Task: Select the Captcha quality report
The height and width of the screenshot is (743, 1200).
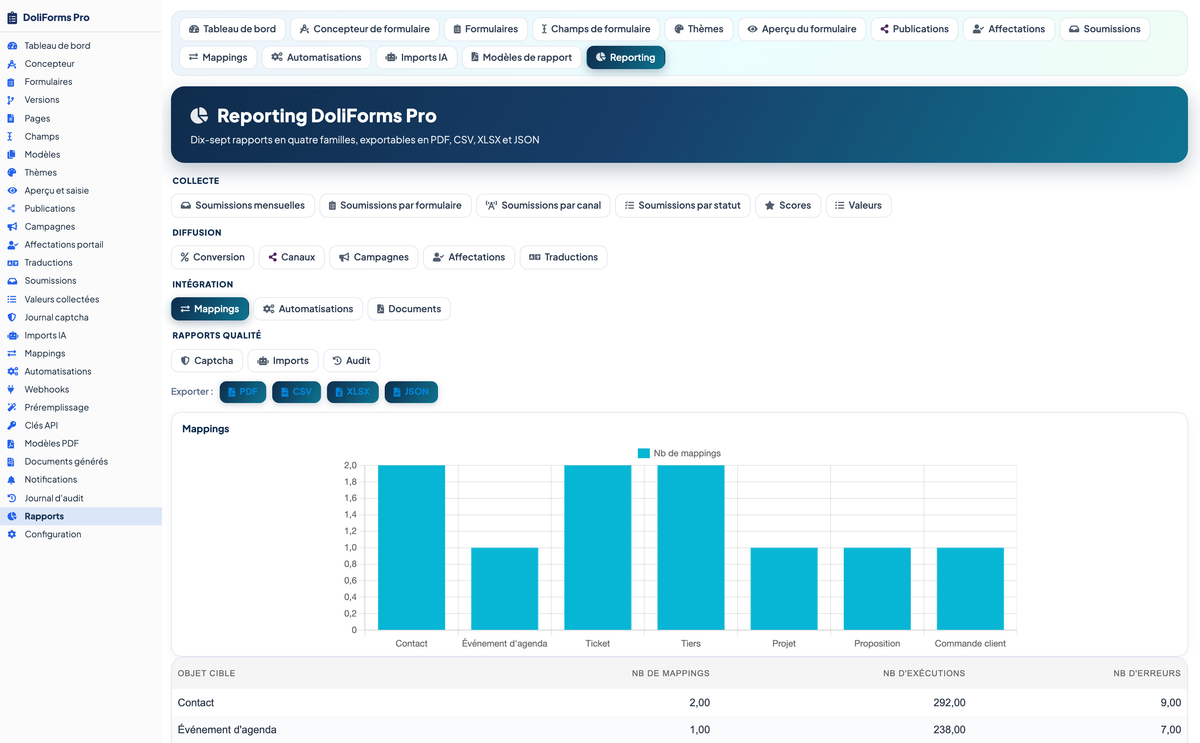Action: coord(207,360)
